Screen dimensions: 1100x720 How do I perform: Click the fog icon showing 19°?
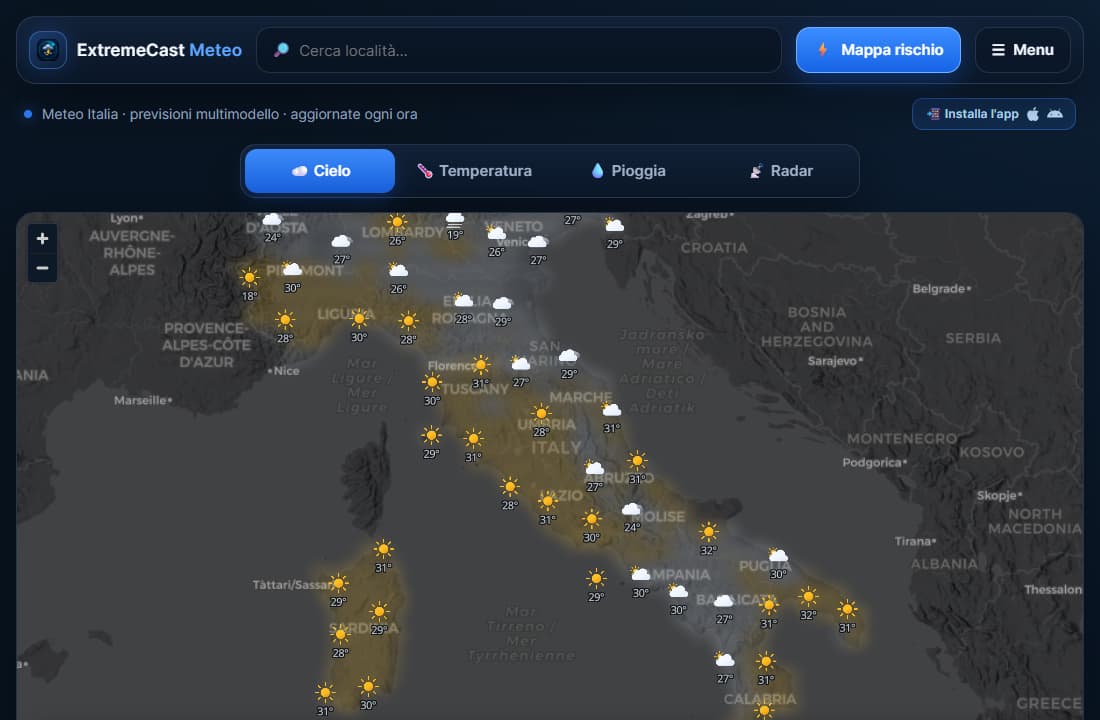click(x=455, y=220)
